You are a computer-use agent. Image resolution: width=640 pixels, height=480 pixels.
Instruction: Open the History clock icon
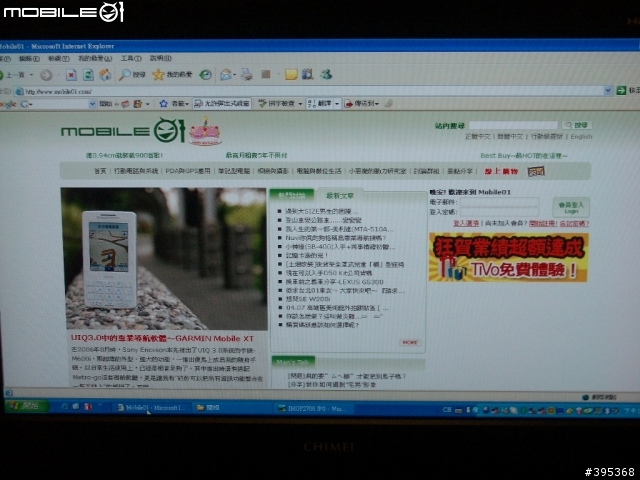pyautogui.click(x=205, y=74)
